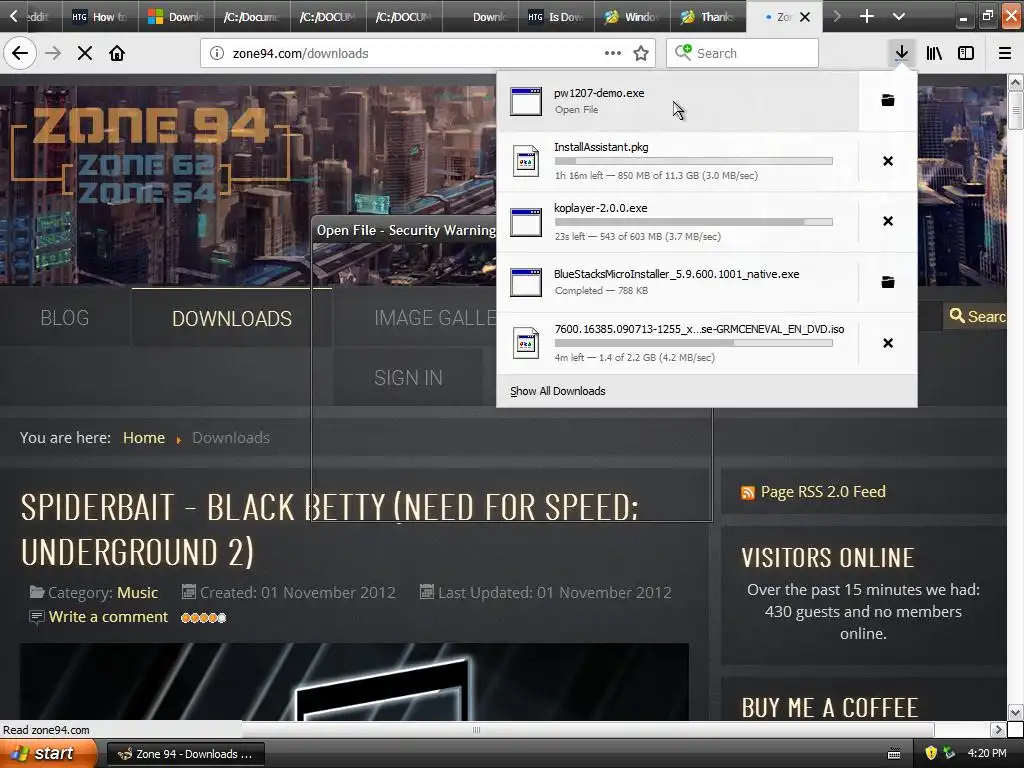This screenshot has height=768, width=1024.
Task: Open the Library icon in toolbar
Action: point(934,53)
